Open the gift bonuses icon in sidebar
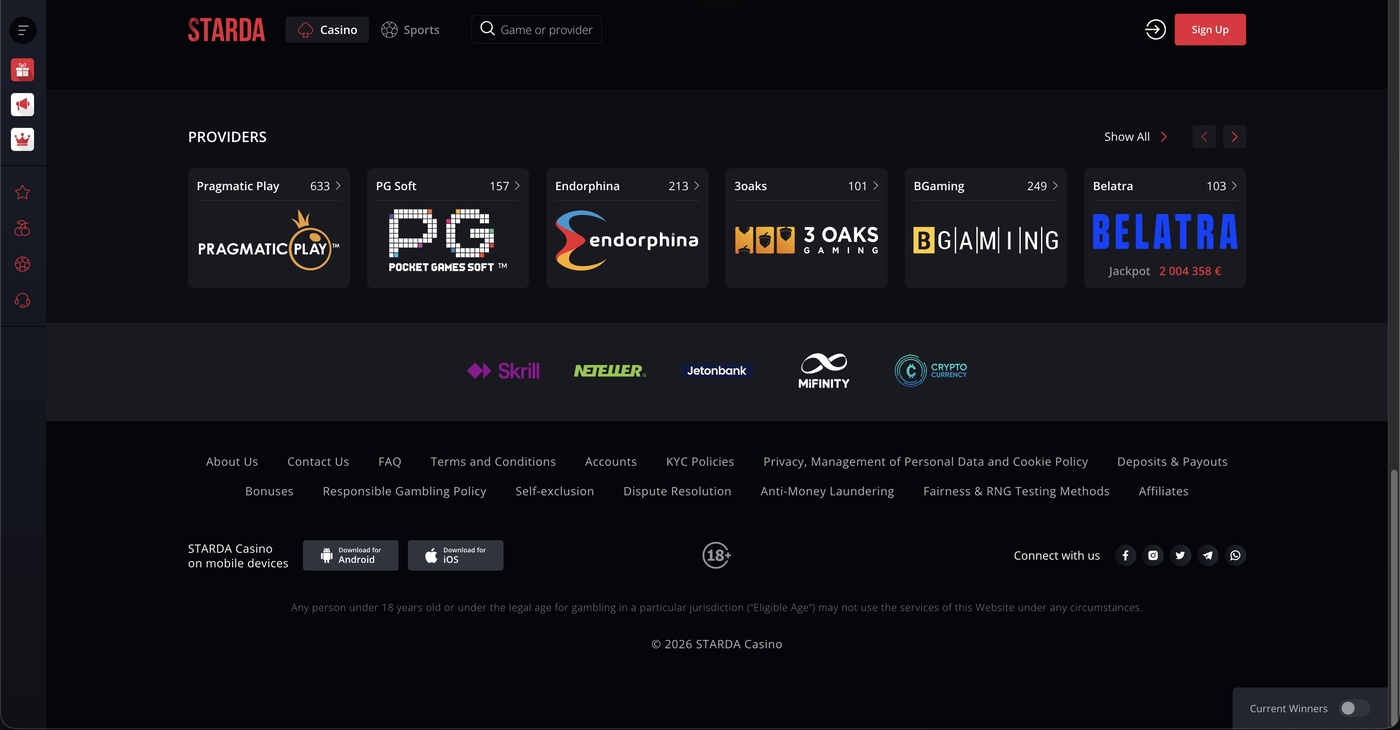Screen dimensions: 1400x730 (23, 70)
